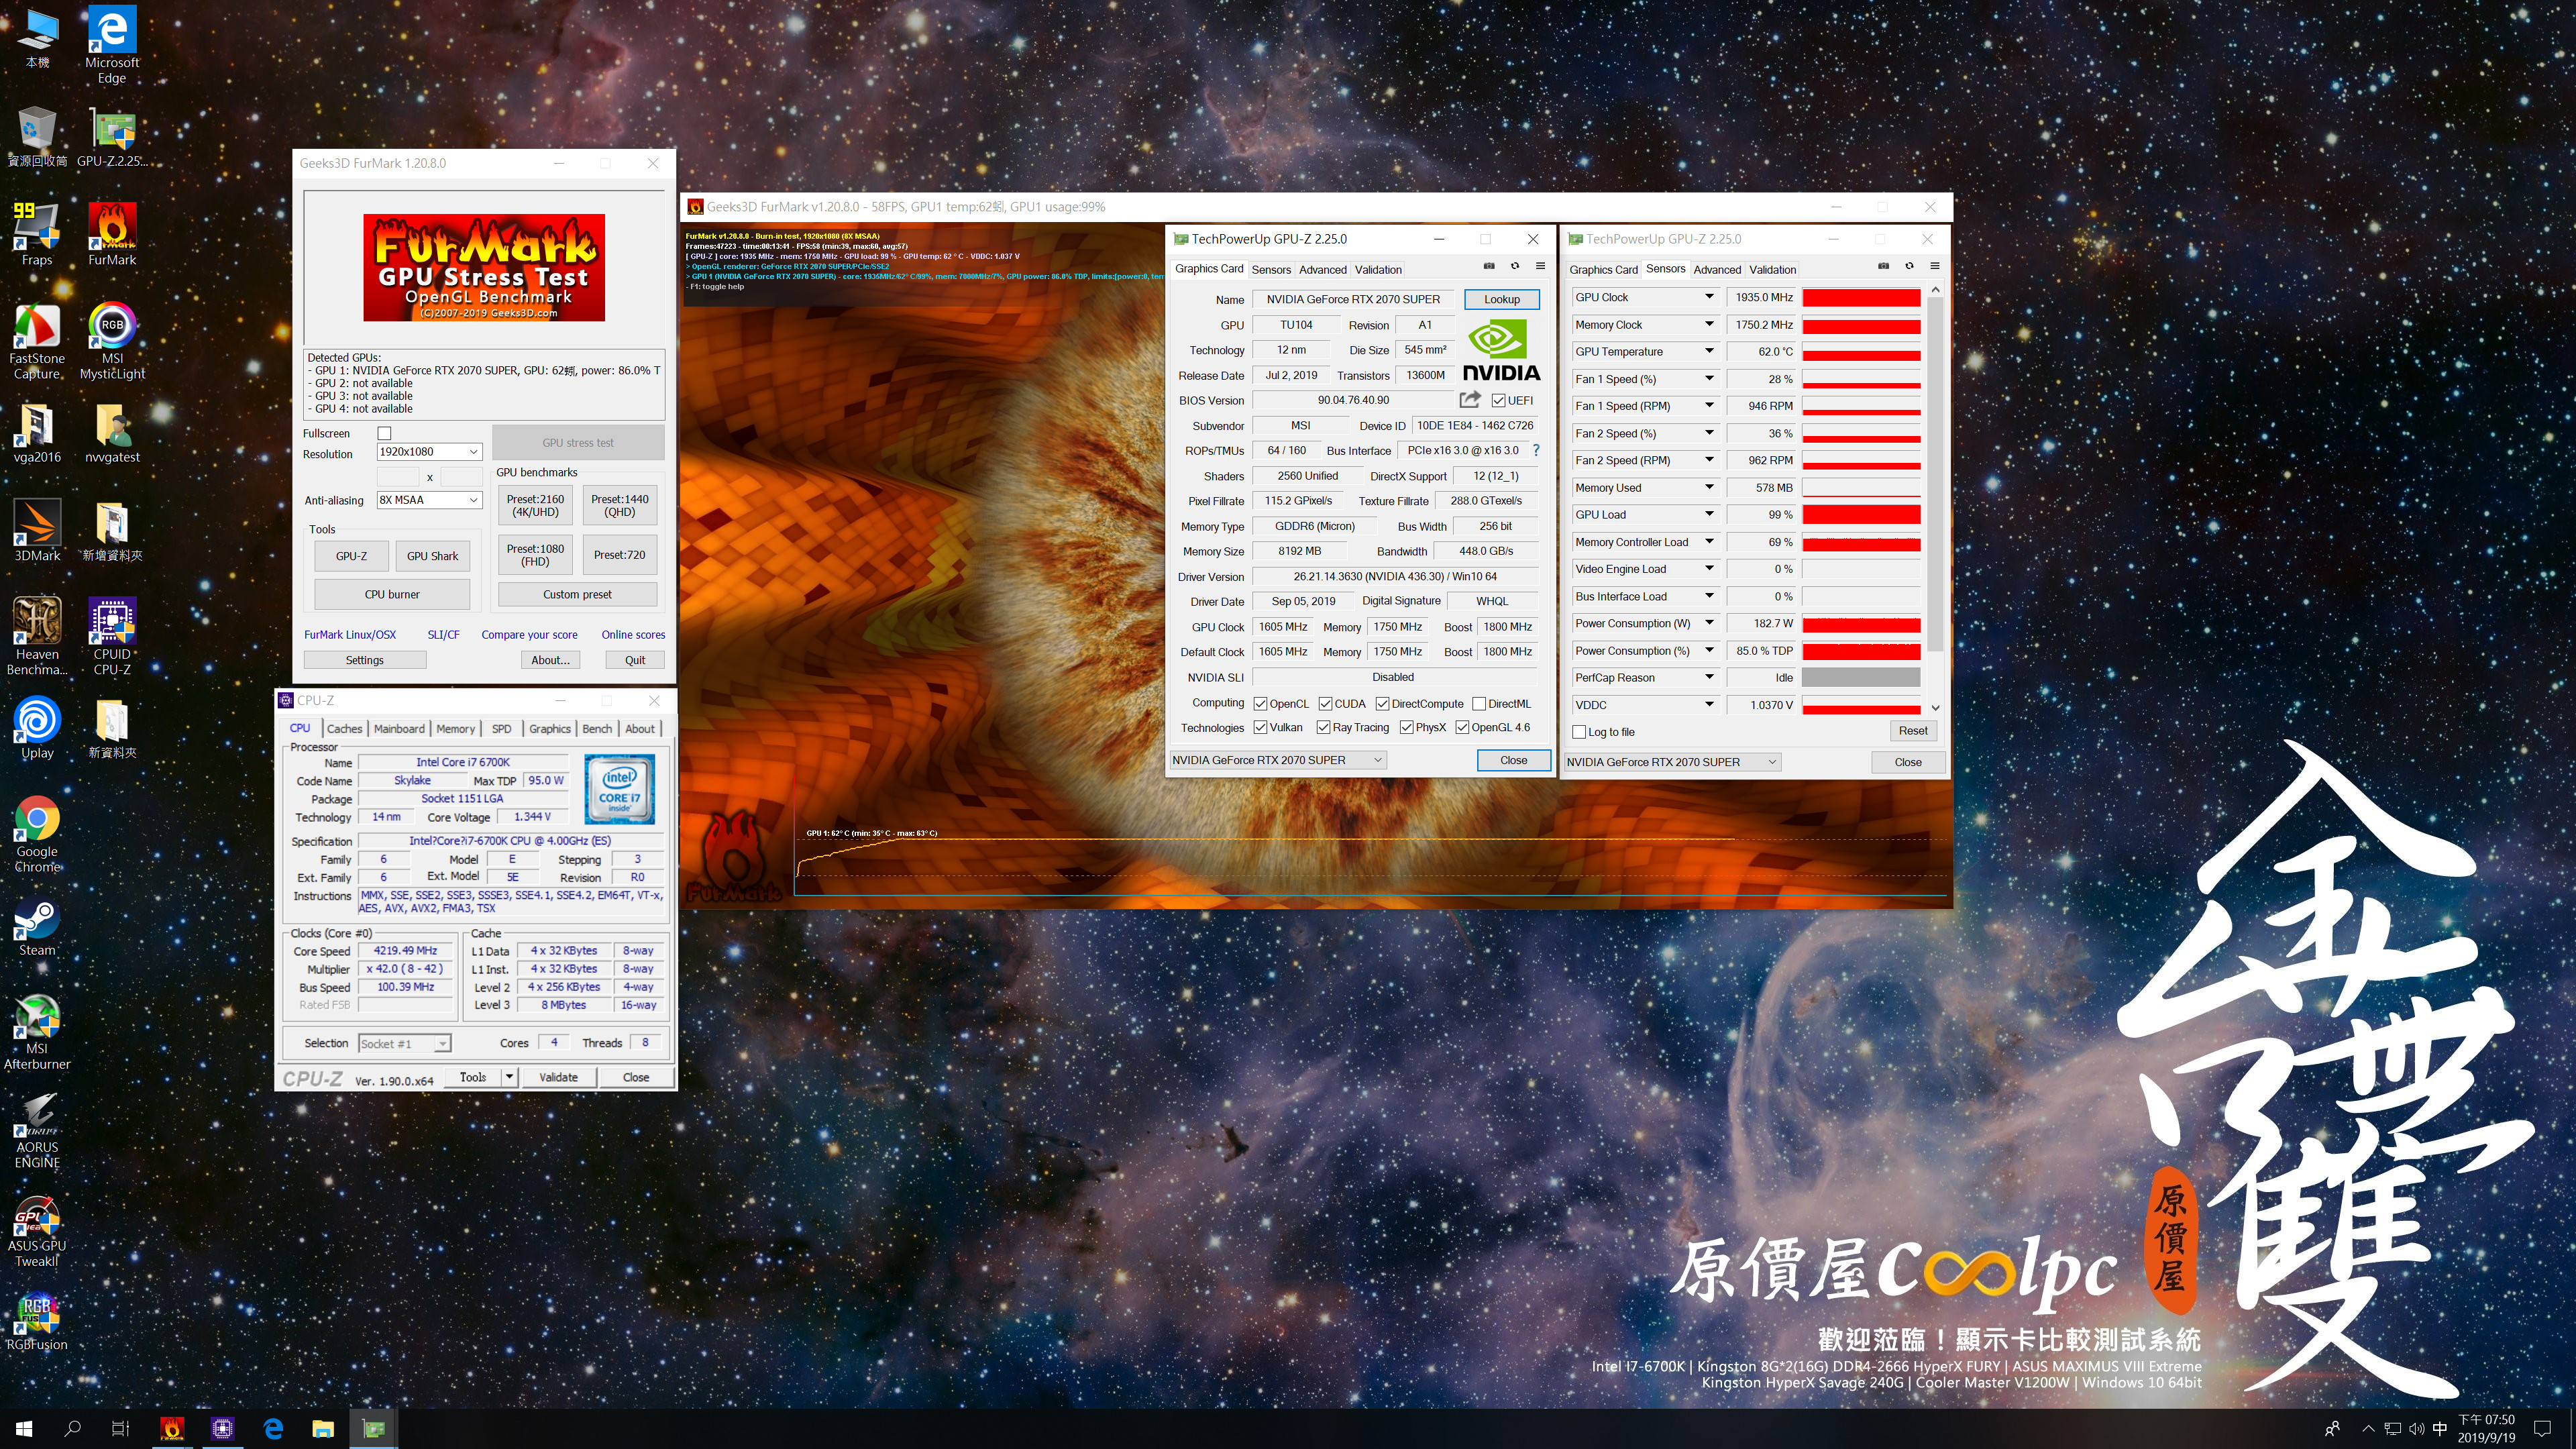Open GPU-Z 2.25 desktop shortcut

point(112,136)
